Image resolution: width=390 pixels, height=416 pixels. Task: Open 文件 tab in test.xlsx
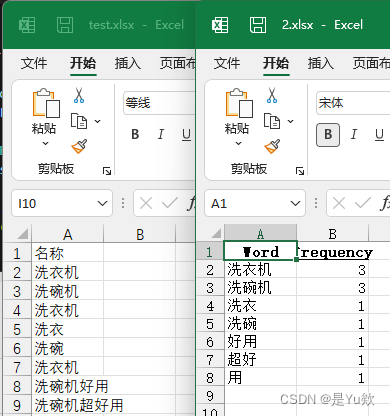34,63
